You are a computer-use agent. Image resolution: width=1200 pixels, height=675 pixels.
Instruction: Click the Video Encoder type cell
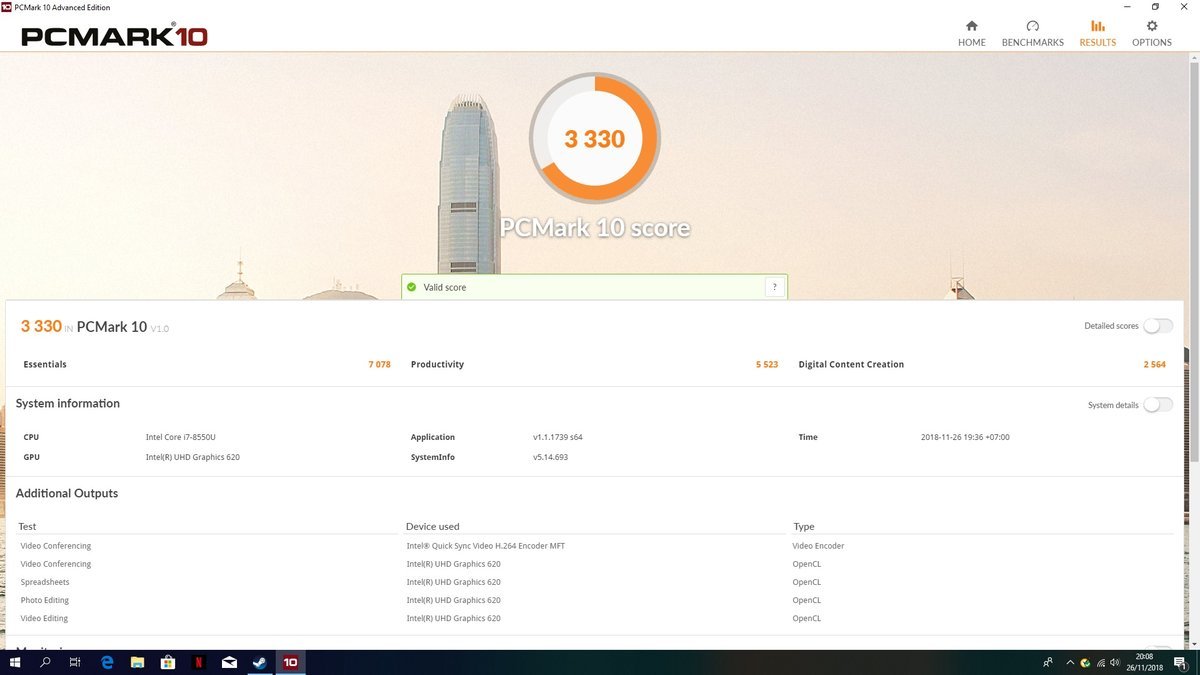[818, 546]
